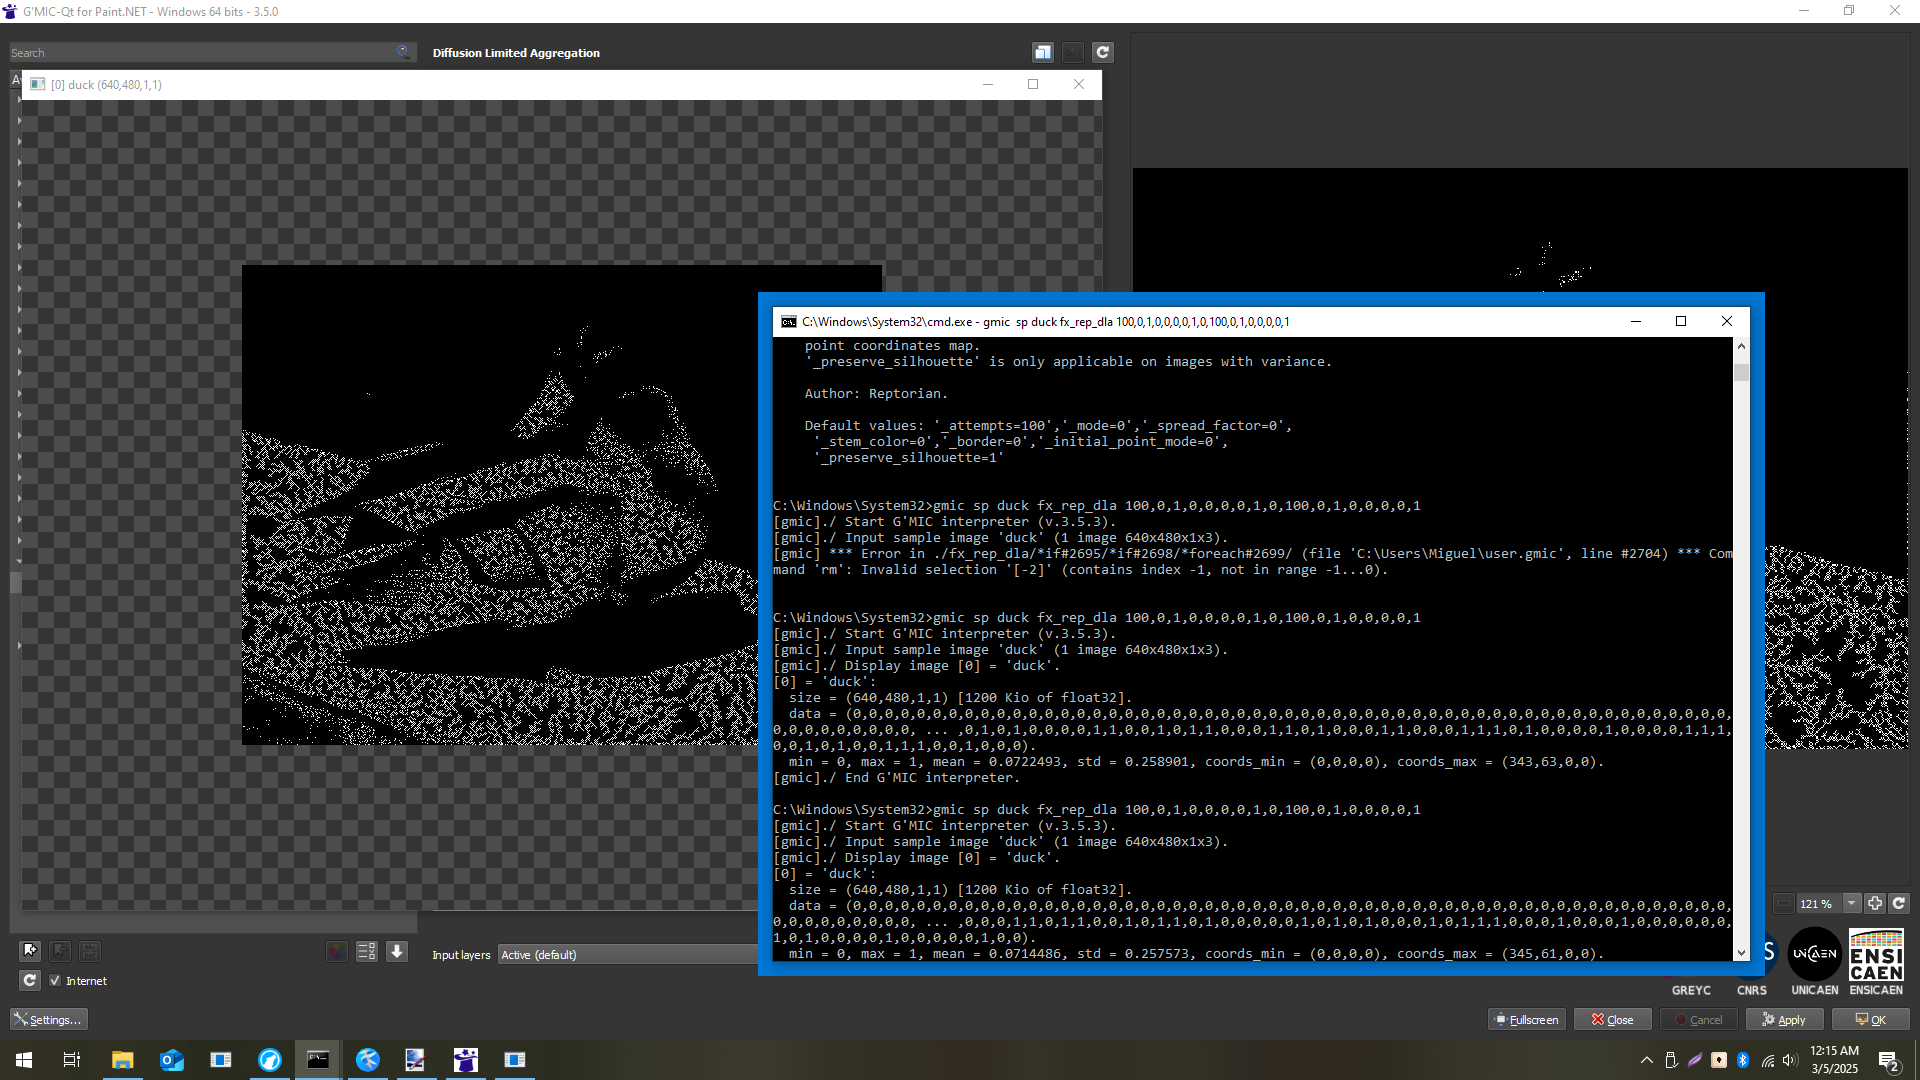The width and height of the screenshot is (1920, 1080).
Task: Click the Apply button
Action: pyautogui.click(x=1784, y=1020)
